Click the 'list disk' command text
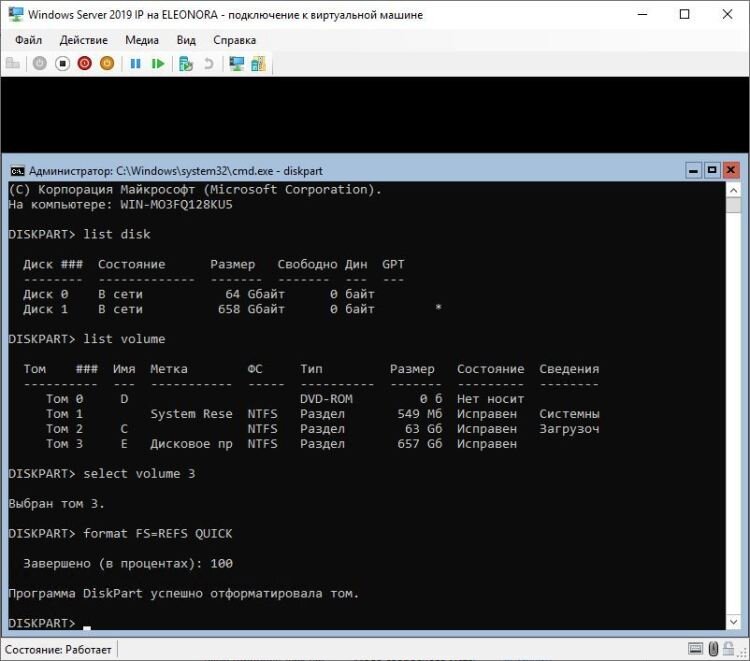750x661 pixels. pyautogui.click(x=117, y=234)
